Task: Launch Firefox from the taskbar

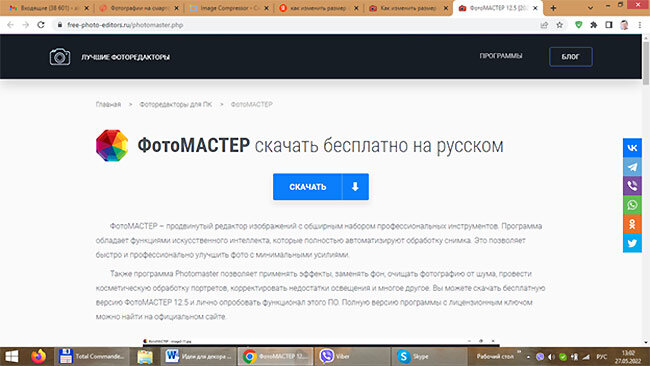Action: (39, 356)
